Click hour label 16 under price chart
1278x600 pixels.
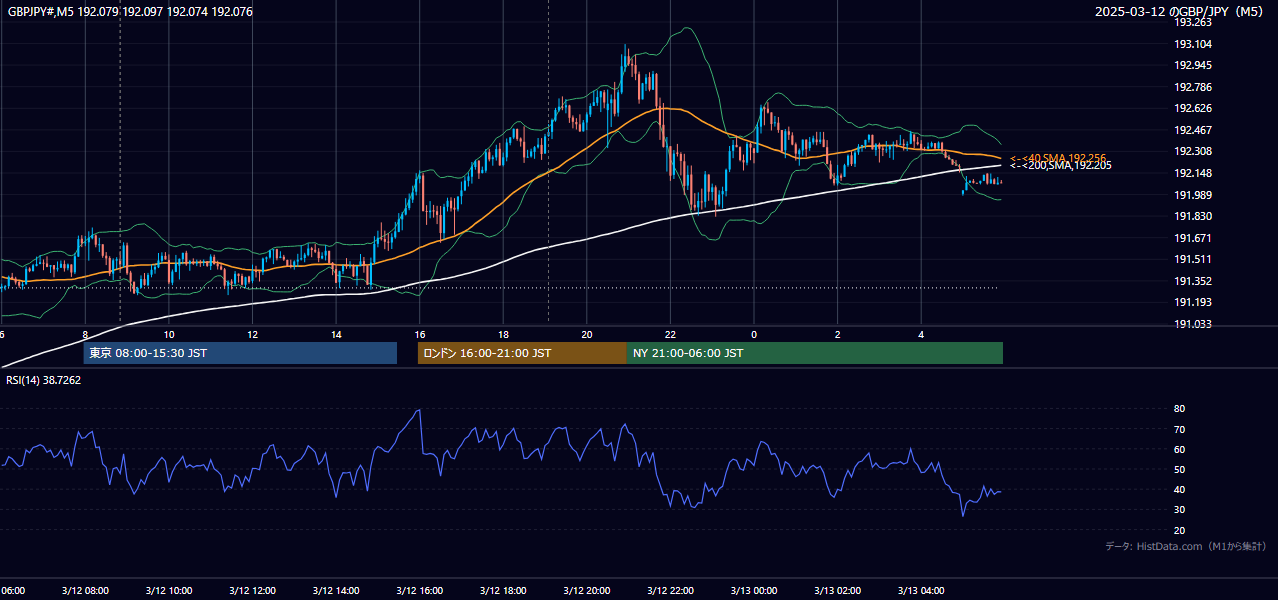pyautogui.click(x=420, y=334)
